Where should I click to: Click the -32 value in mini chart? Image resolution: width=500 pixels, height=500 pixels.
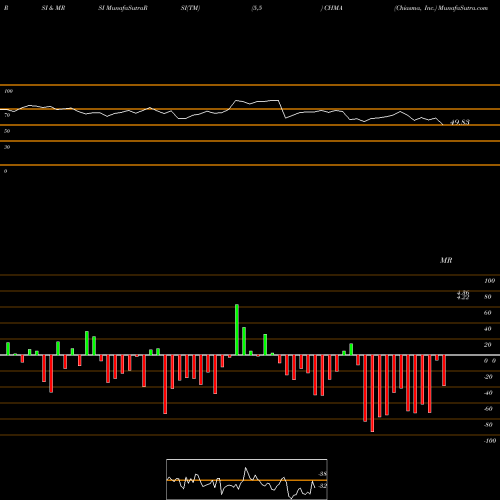click(323, 486)
